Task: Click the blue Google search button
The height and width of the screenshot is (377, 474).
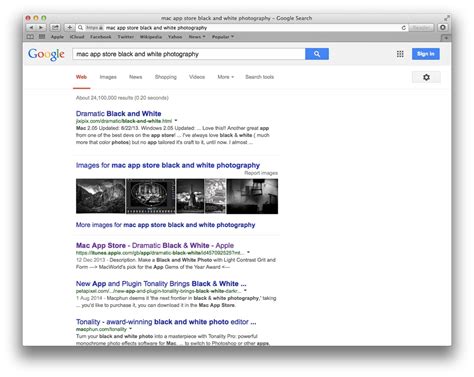Action: [x=317, y=54]
